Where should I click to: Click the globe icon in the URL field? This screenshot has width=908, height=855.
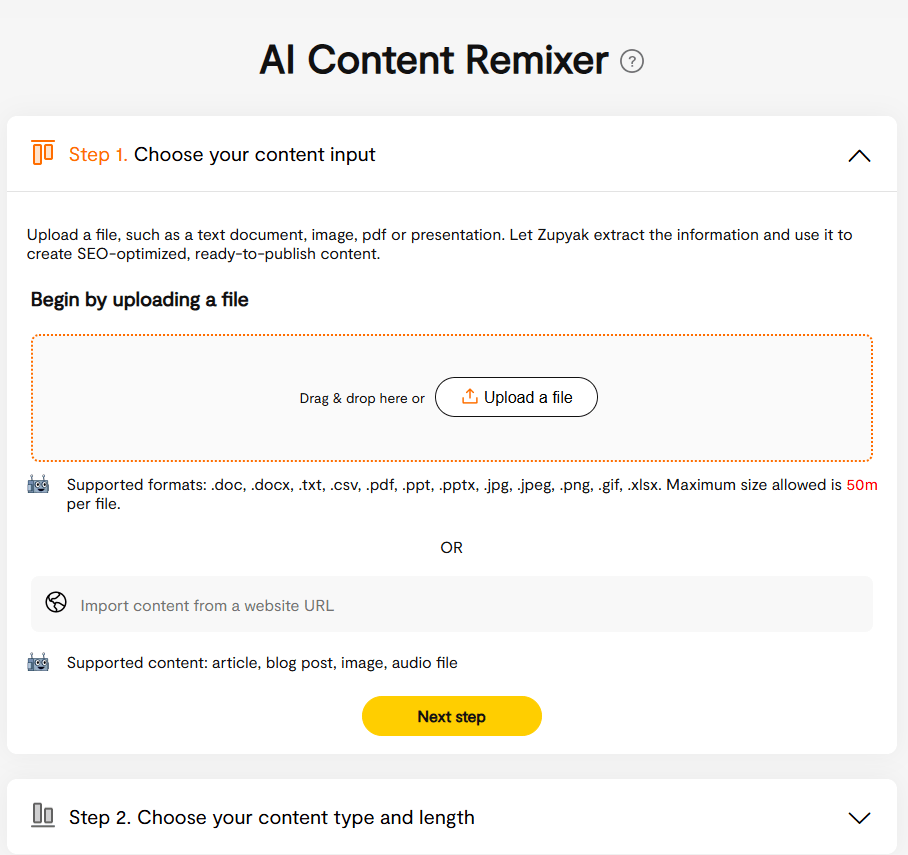56,602
